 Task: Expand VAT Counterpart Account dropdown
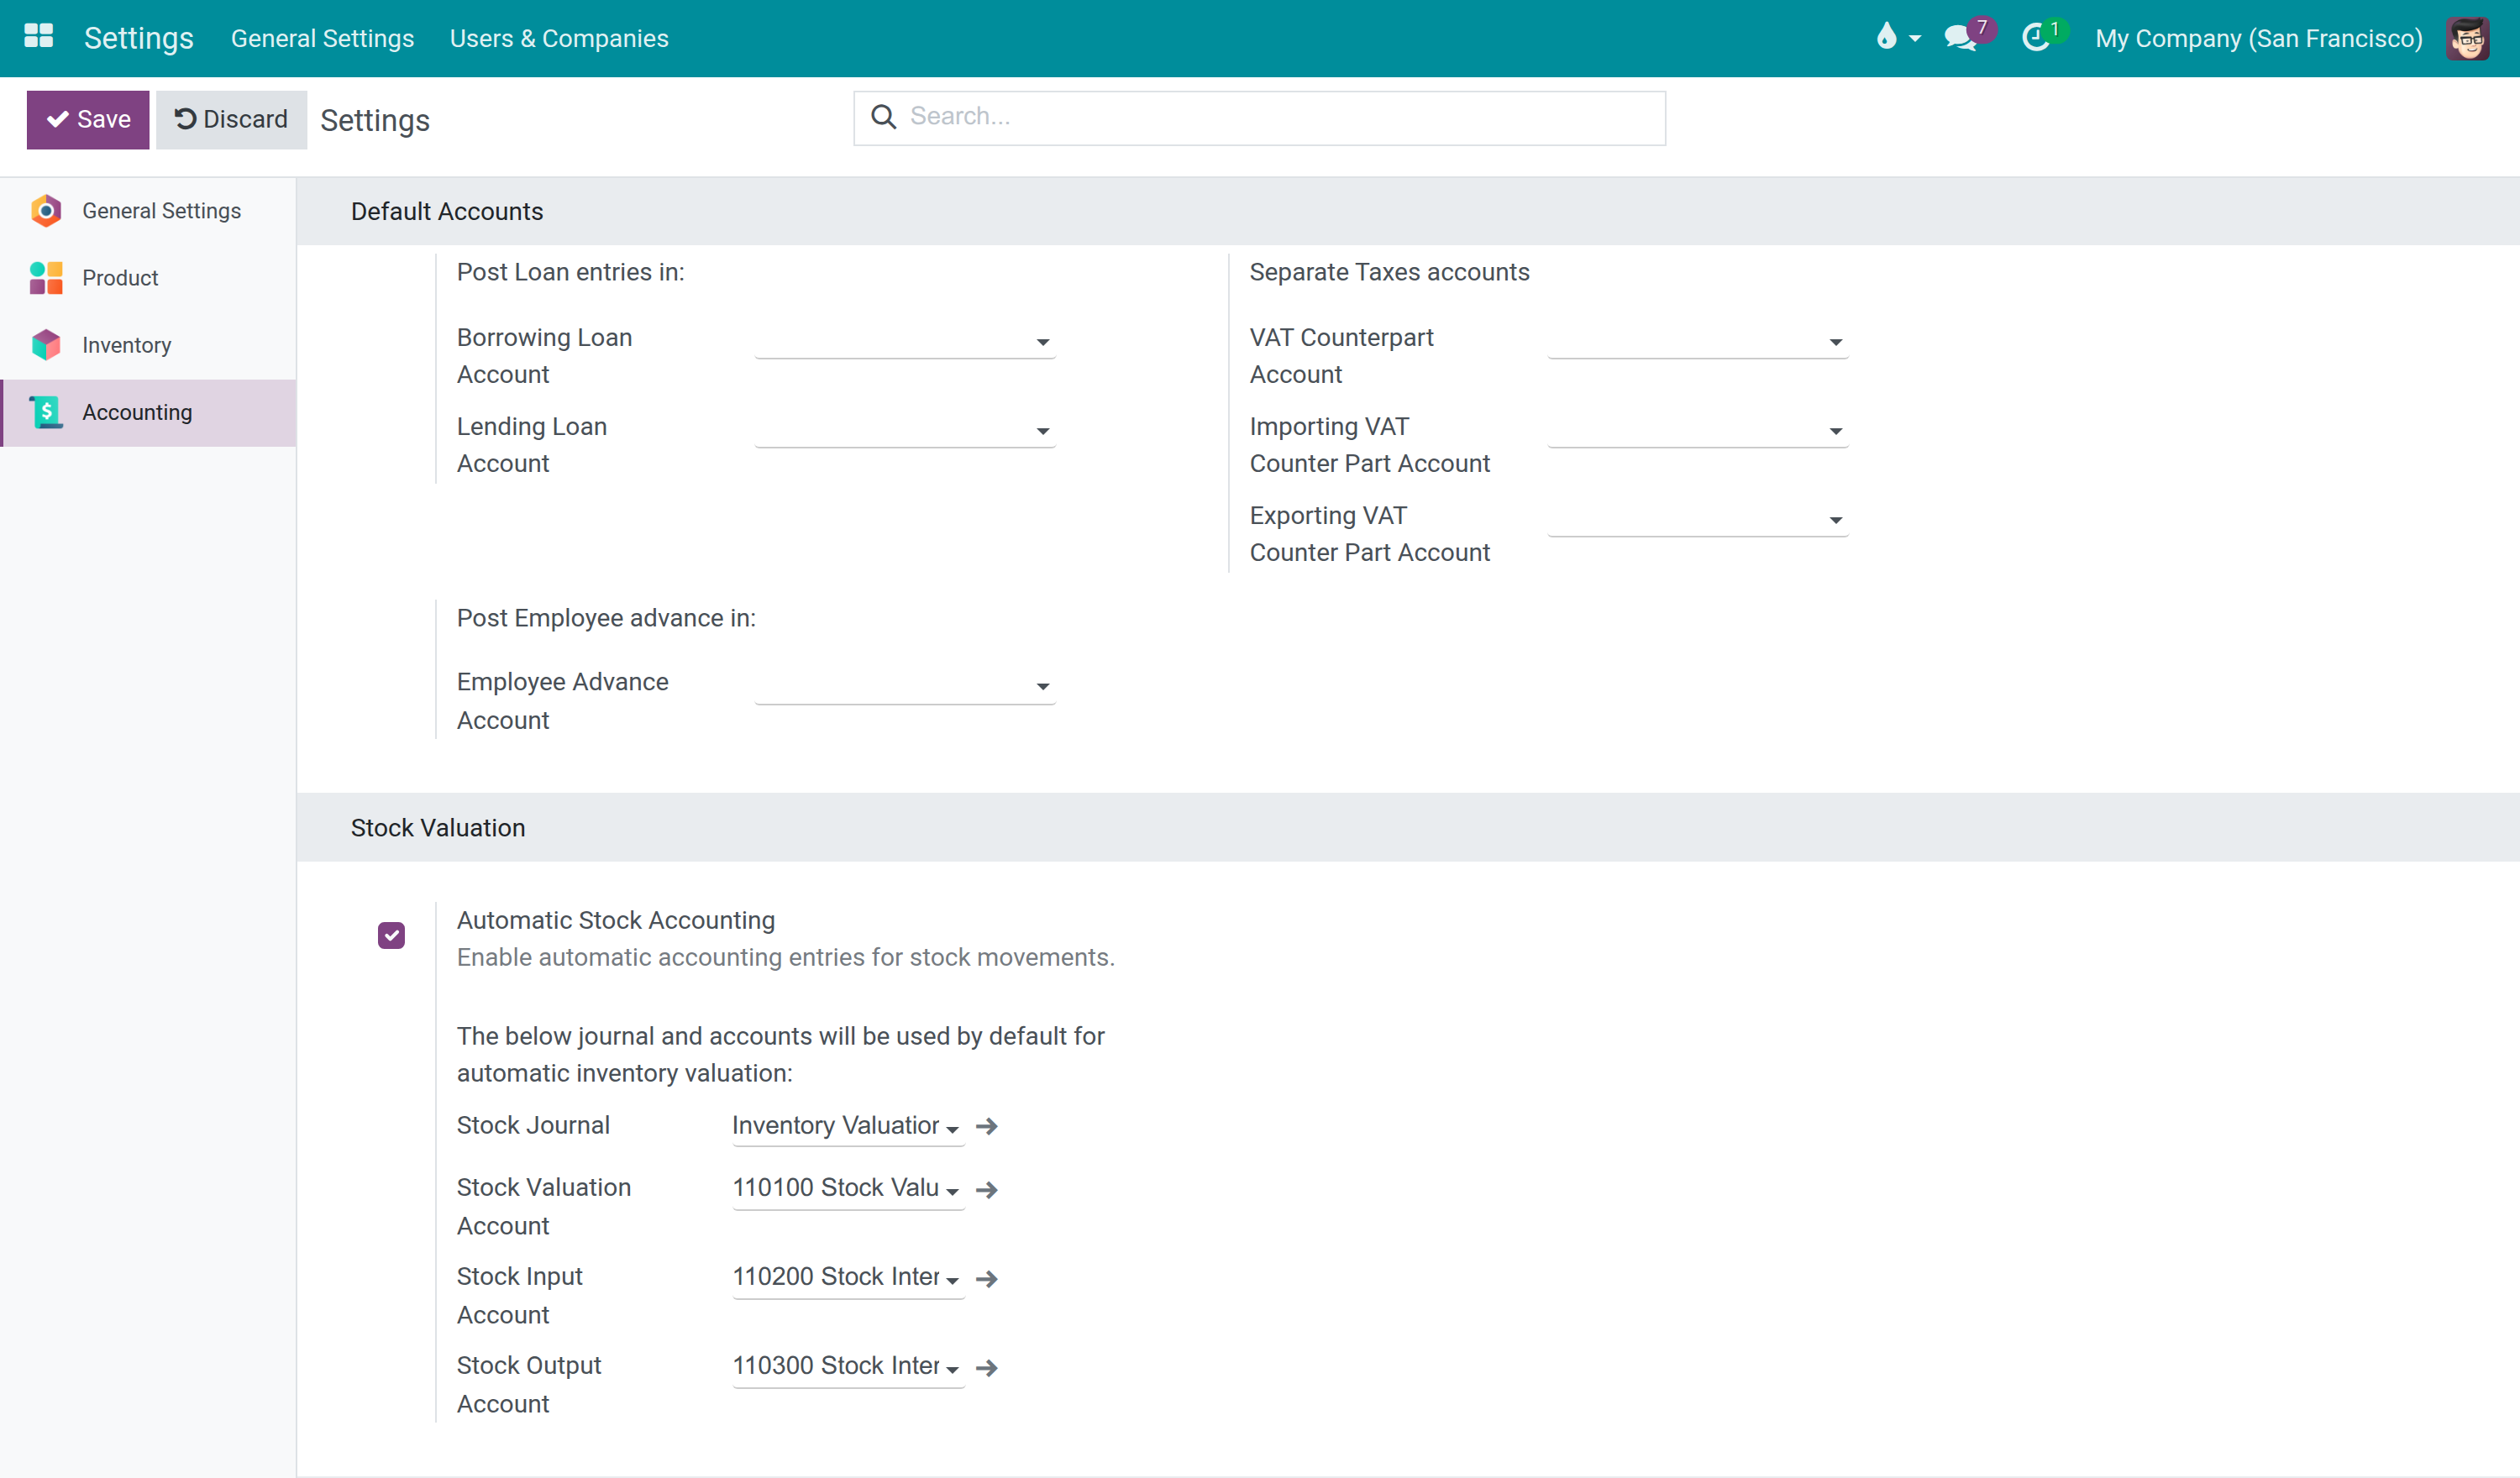[1697, 341]
